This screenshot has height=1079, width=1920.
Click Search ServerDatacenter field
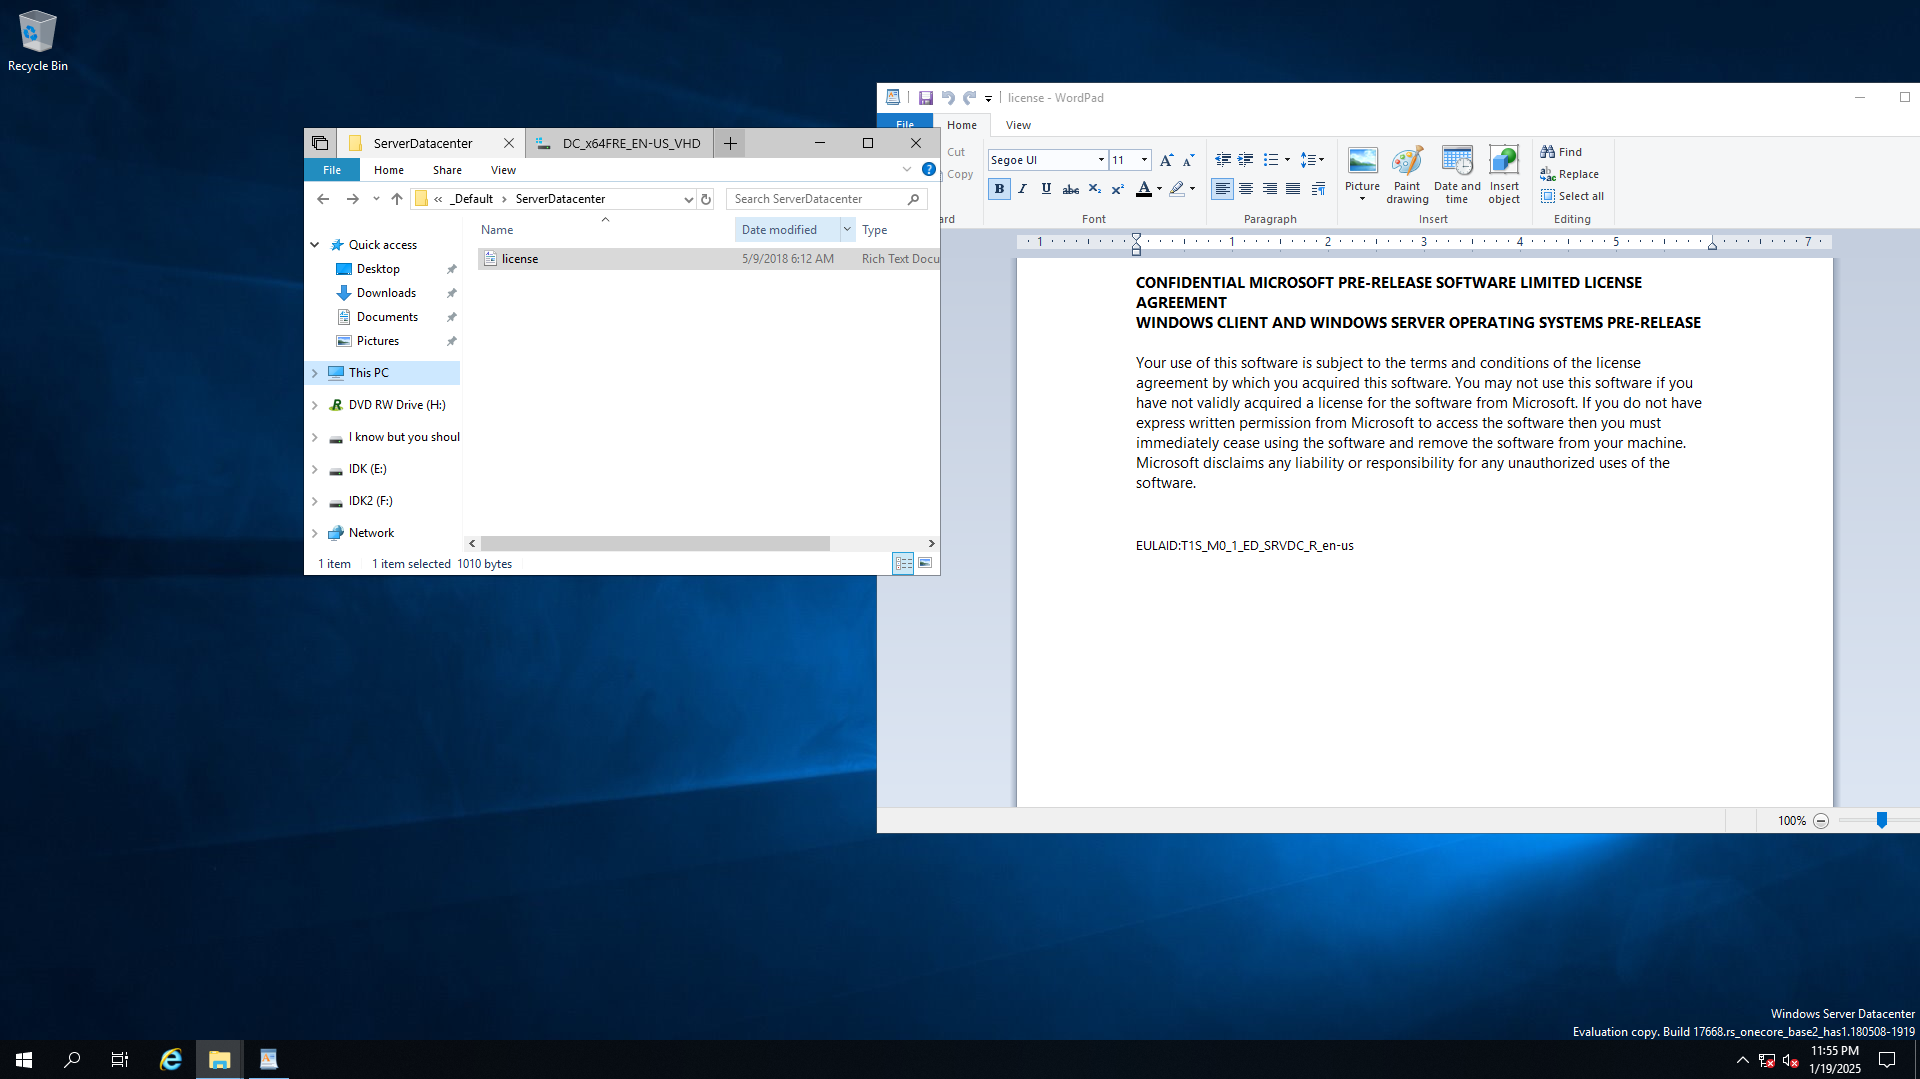pos(826,199)
